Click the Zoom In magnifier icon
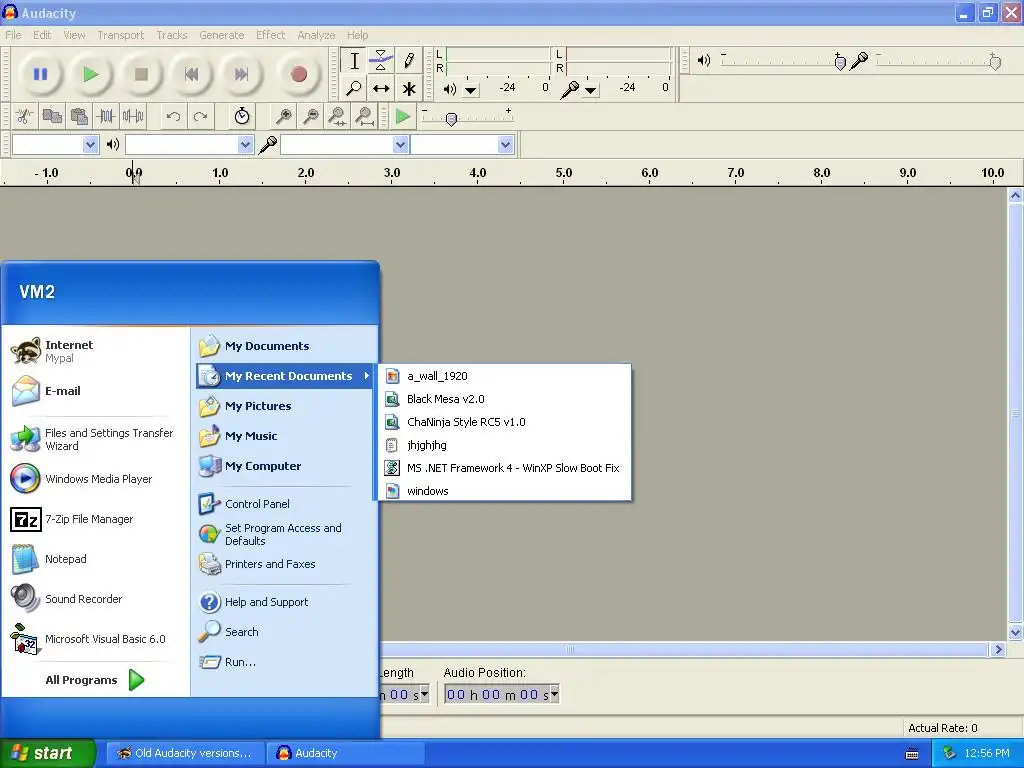Viewport: 1024px width, 768px height. point(283,117)
